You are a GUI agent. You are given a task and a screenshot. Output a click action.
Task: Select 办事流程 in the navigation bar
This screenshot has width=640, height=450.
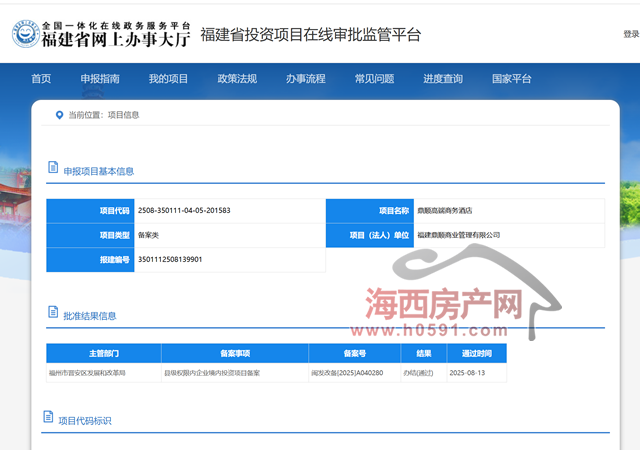[306, 79]
